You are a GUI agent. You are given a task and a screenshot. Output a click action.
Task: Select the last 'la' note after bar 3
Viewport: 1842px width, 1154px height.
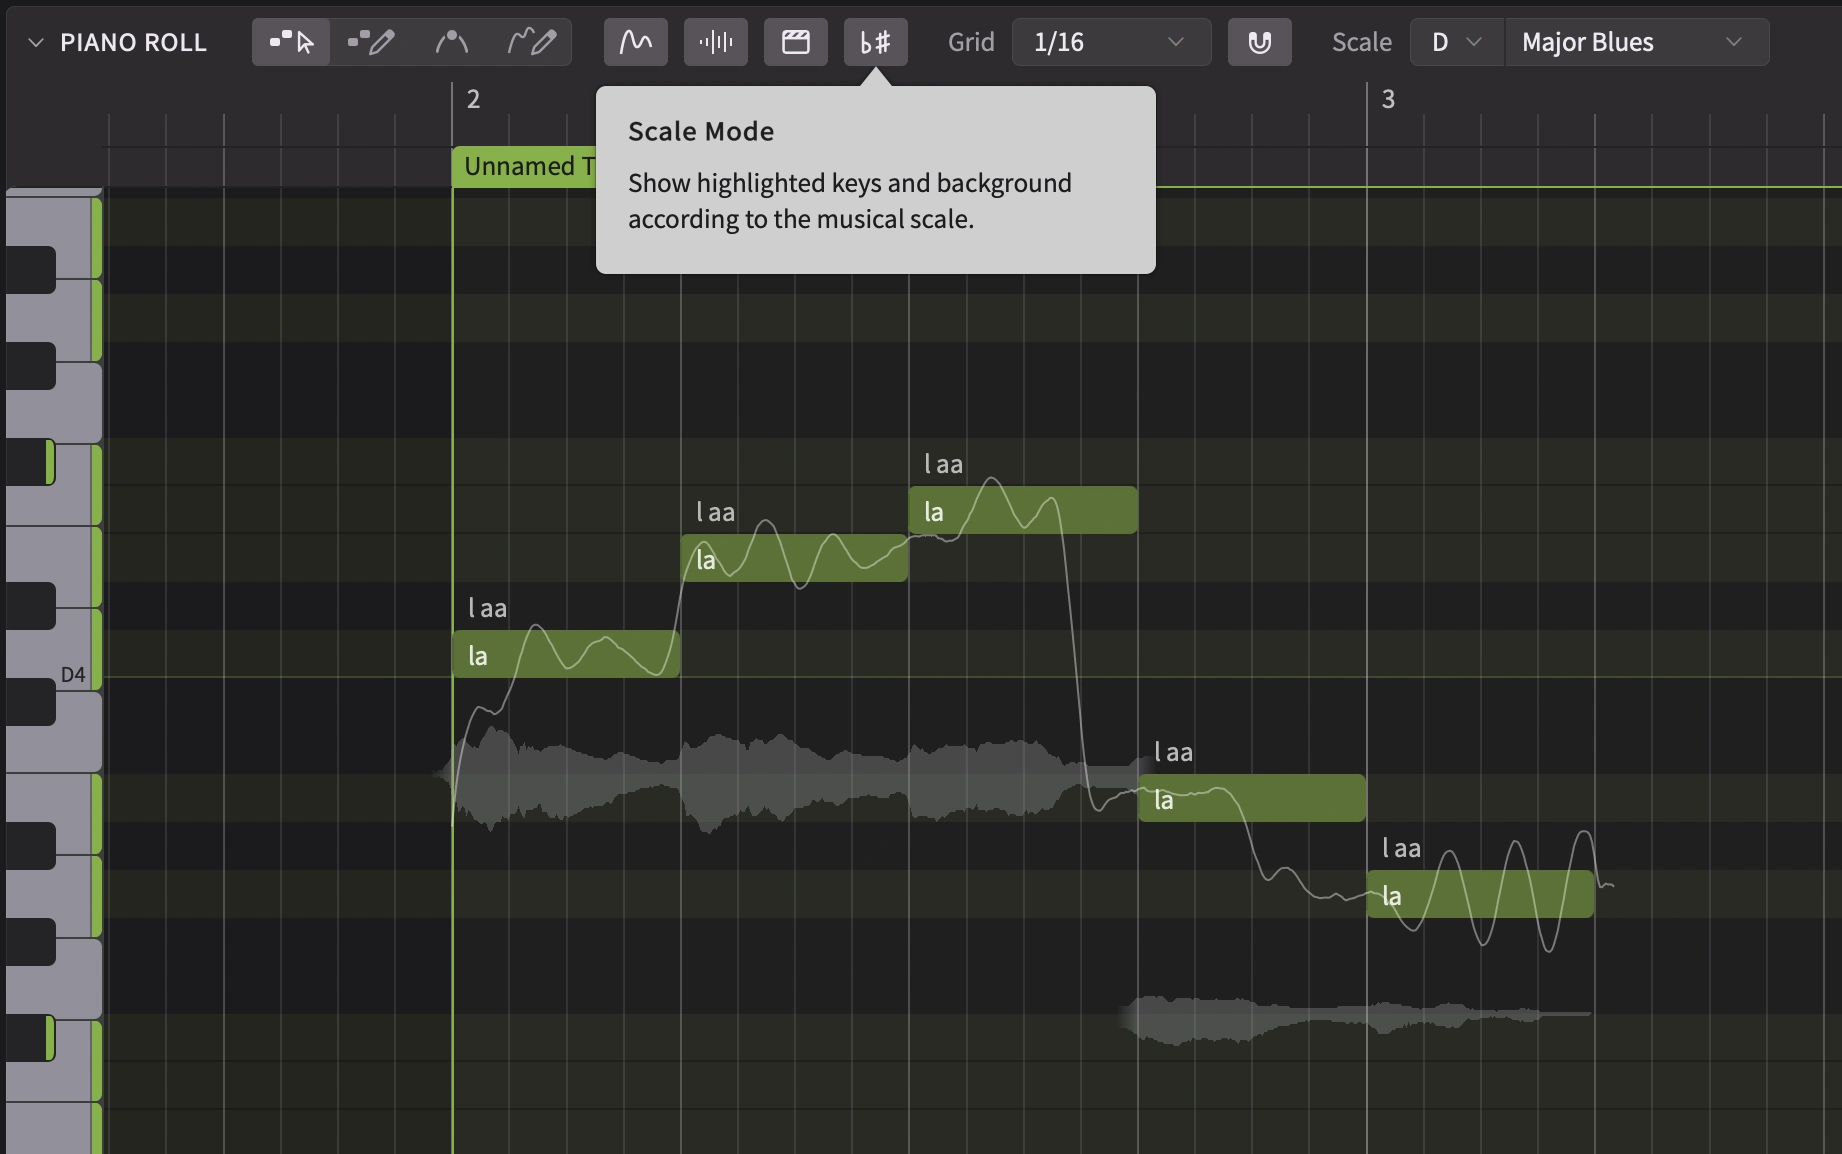click(1480, 895)
